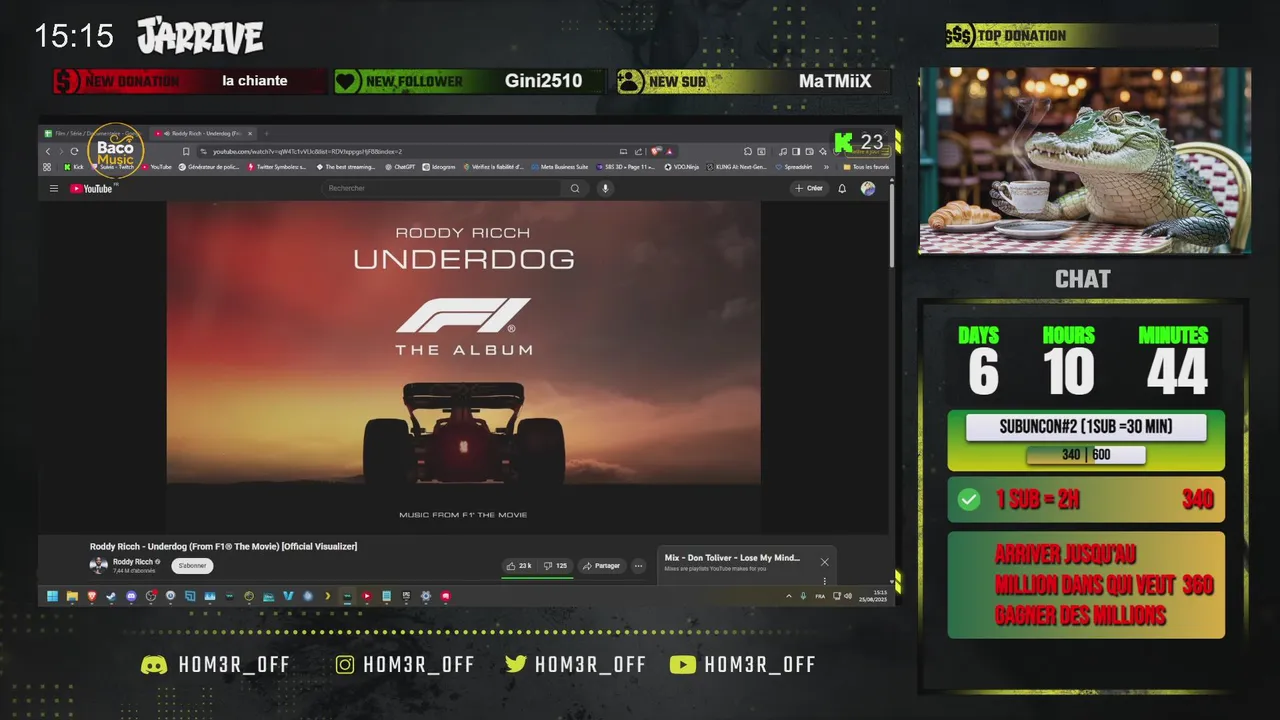Open the Spreadshirt bookmark
The image size is (1280, 720).
(794, 167)
